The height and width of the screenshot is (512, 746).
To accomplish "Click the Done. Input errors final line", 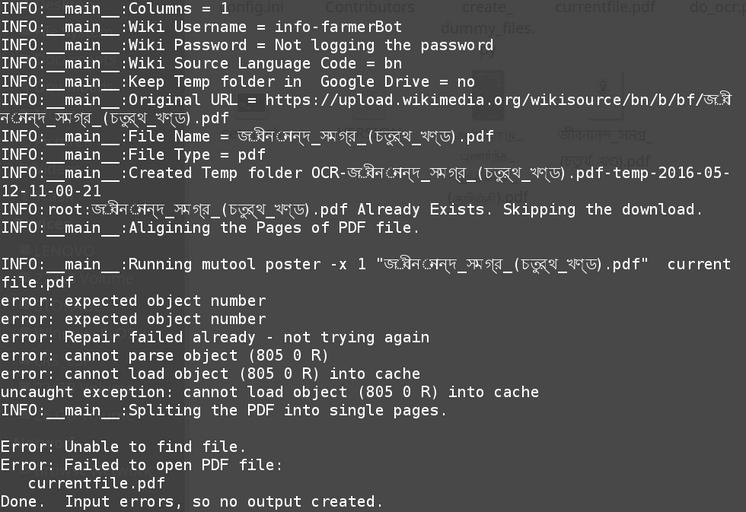I will (191, 502).
